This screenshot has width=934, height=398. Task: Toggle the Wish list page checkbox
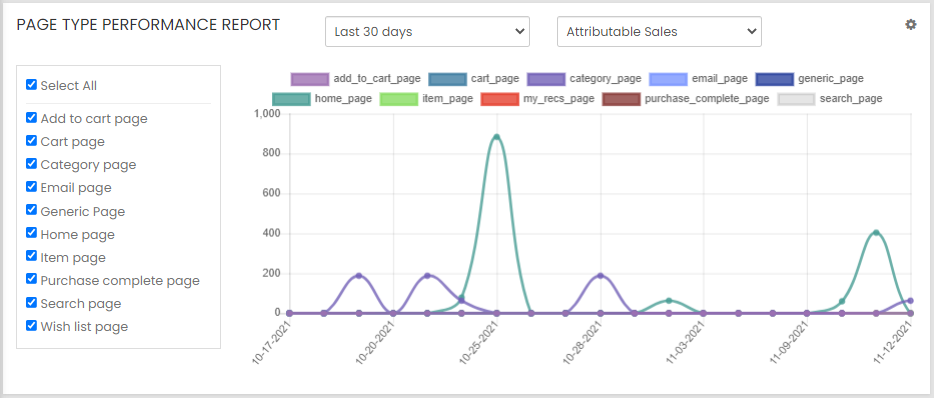(32, 325)
